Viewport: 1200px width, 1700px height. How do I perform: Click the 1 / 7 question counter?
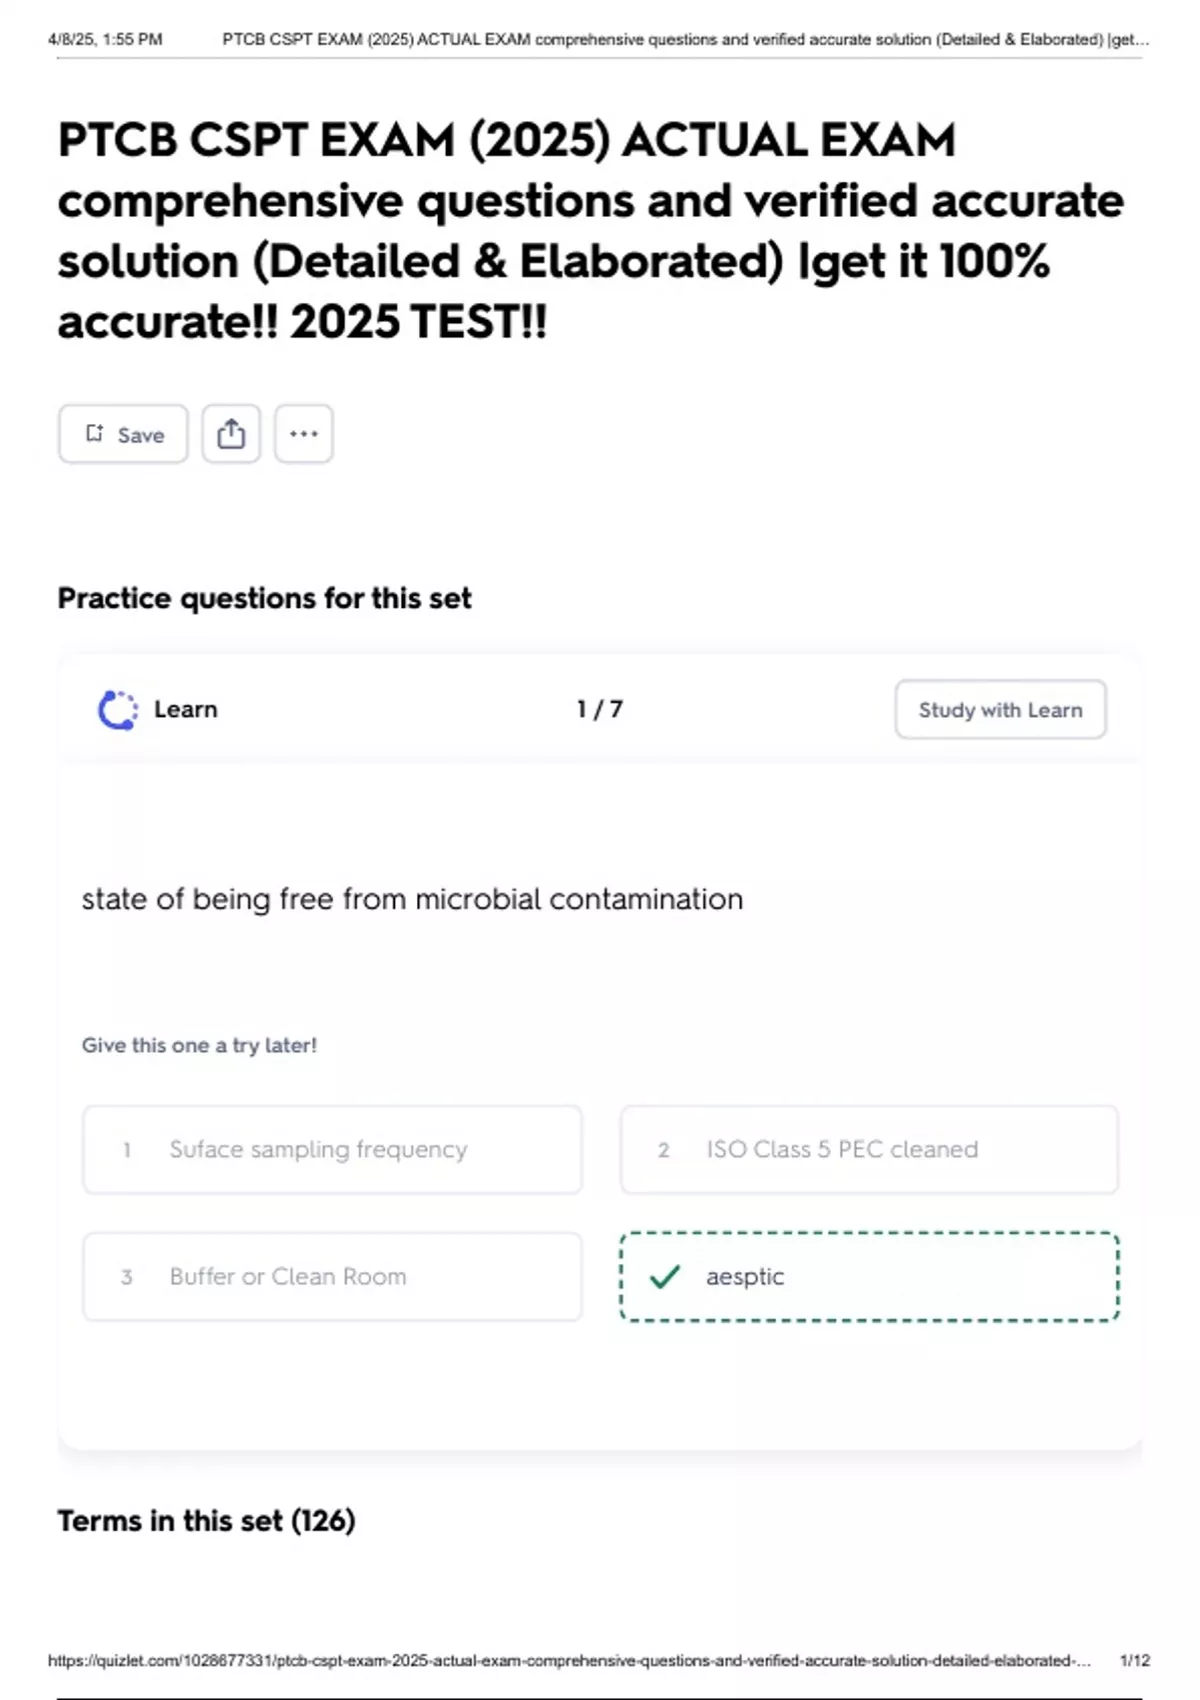pyautogui.click(x=599, y=709)
